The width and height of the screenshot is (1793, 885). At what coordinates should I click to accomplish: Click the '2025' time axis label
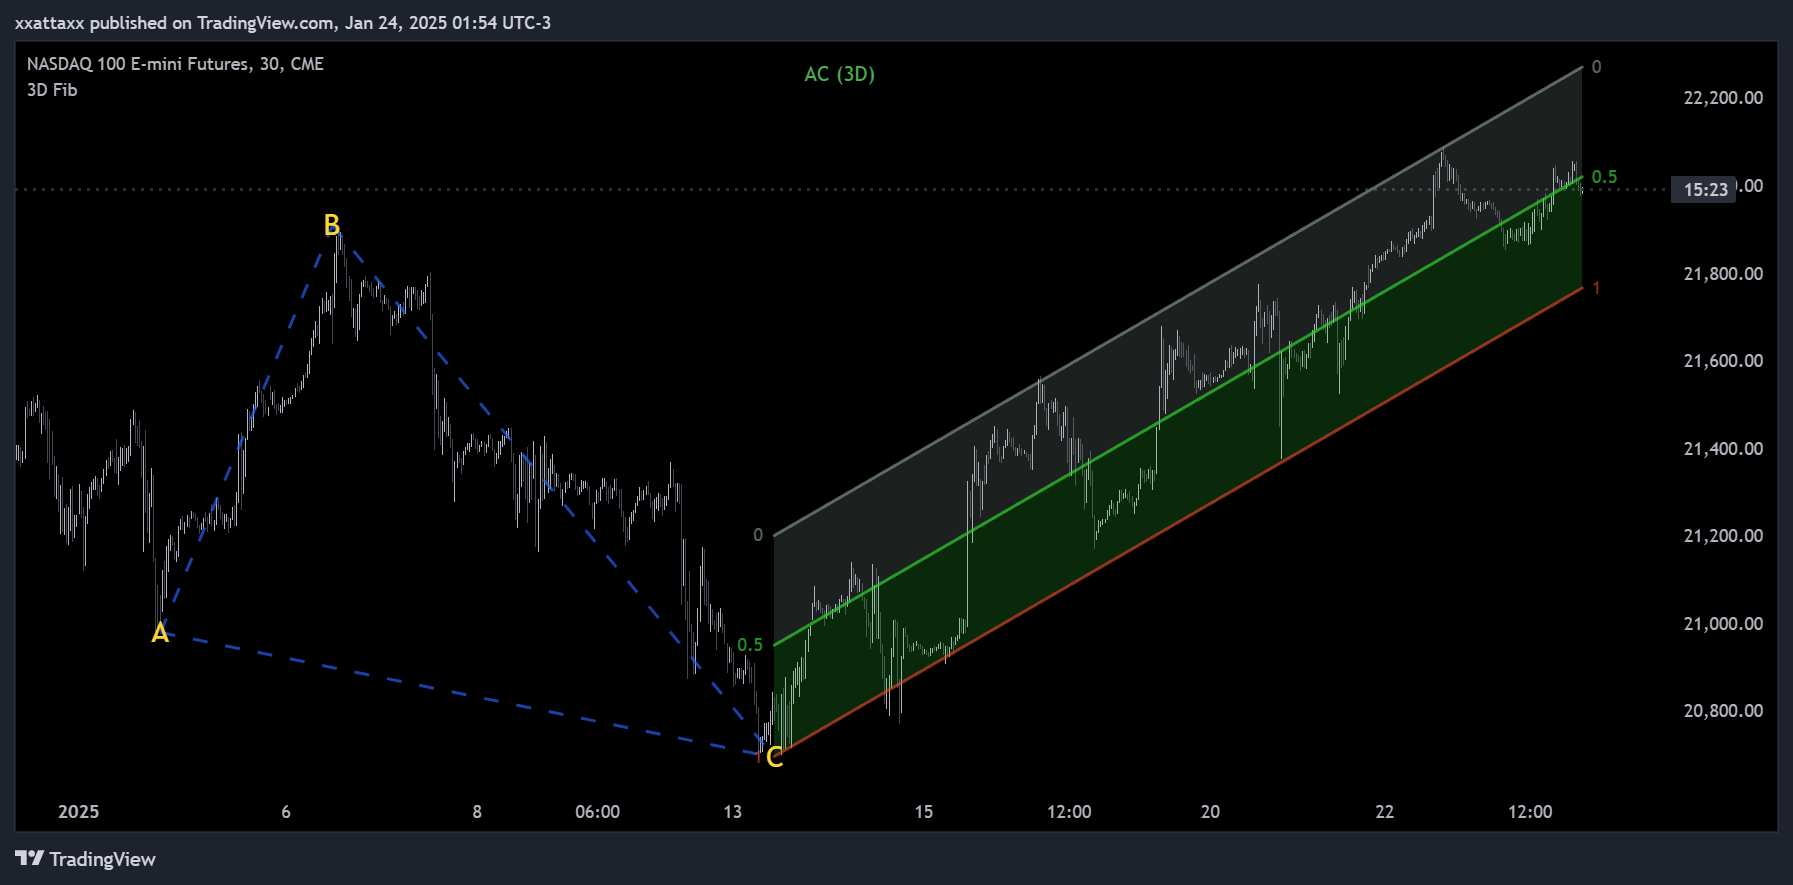[x=78, y=812]
